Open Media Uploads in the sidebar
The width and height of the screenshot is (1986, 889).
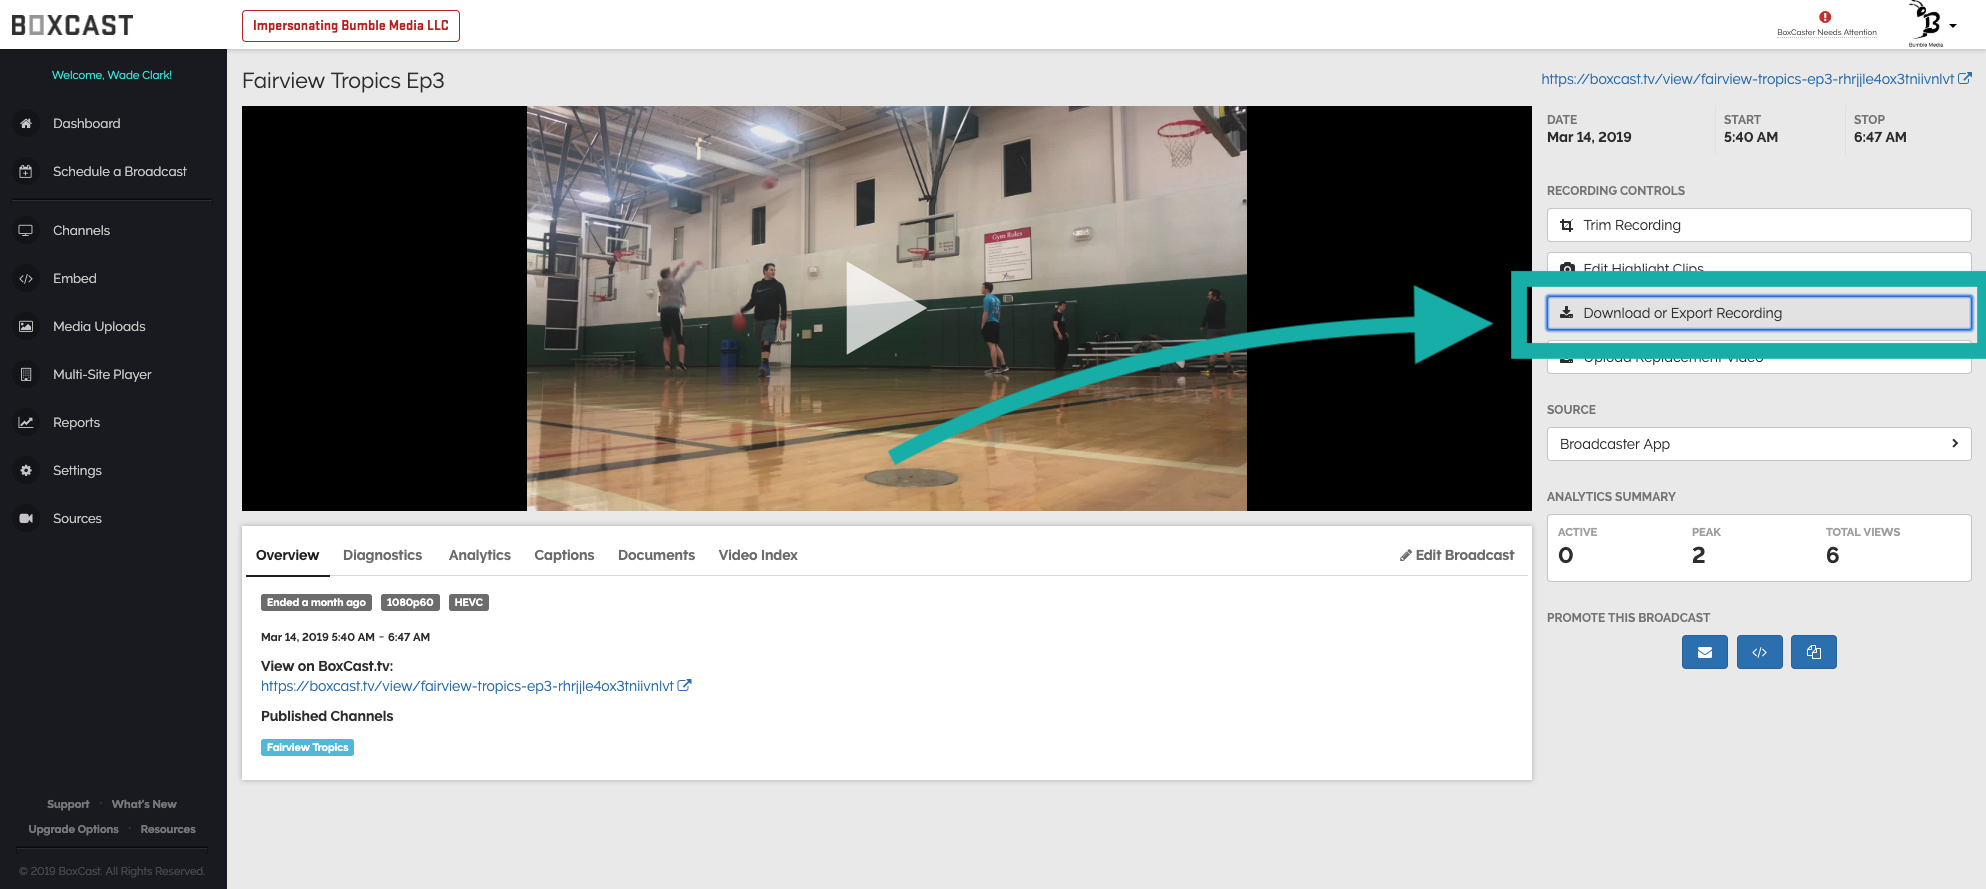click(99, 327)
